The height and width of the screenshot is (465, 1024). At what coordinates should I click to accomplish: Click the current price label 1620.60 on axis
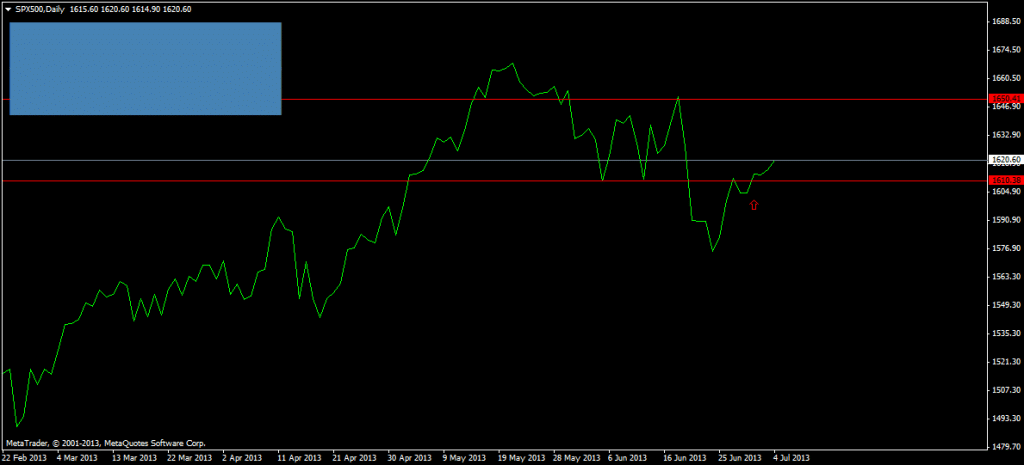[x=1006, y=159]
